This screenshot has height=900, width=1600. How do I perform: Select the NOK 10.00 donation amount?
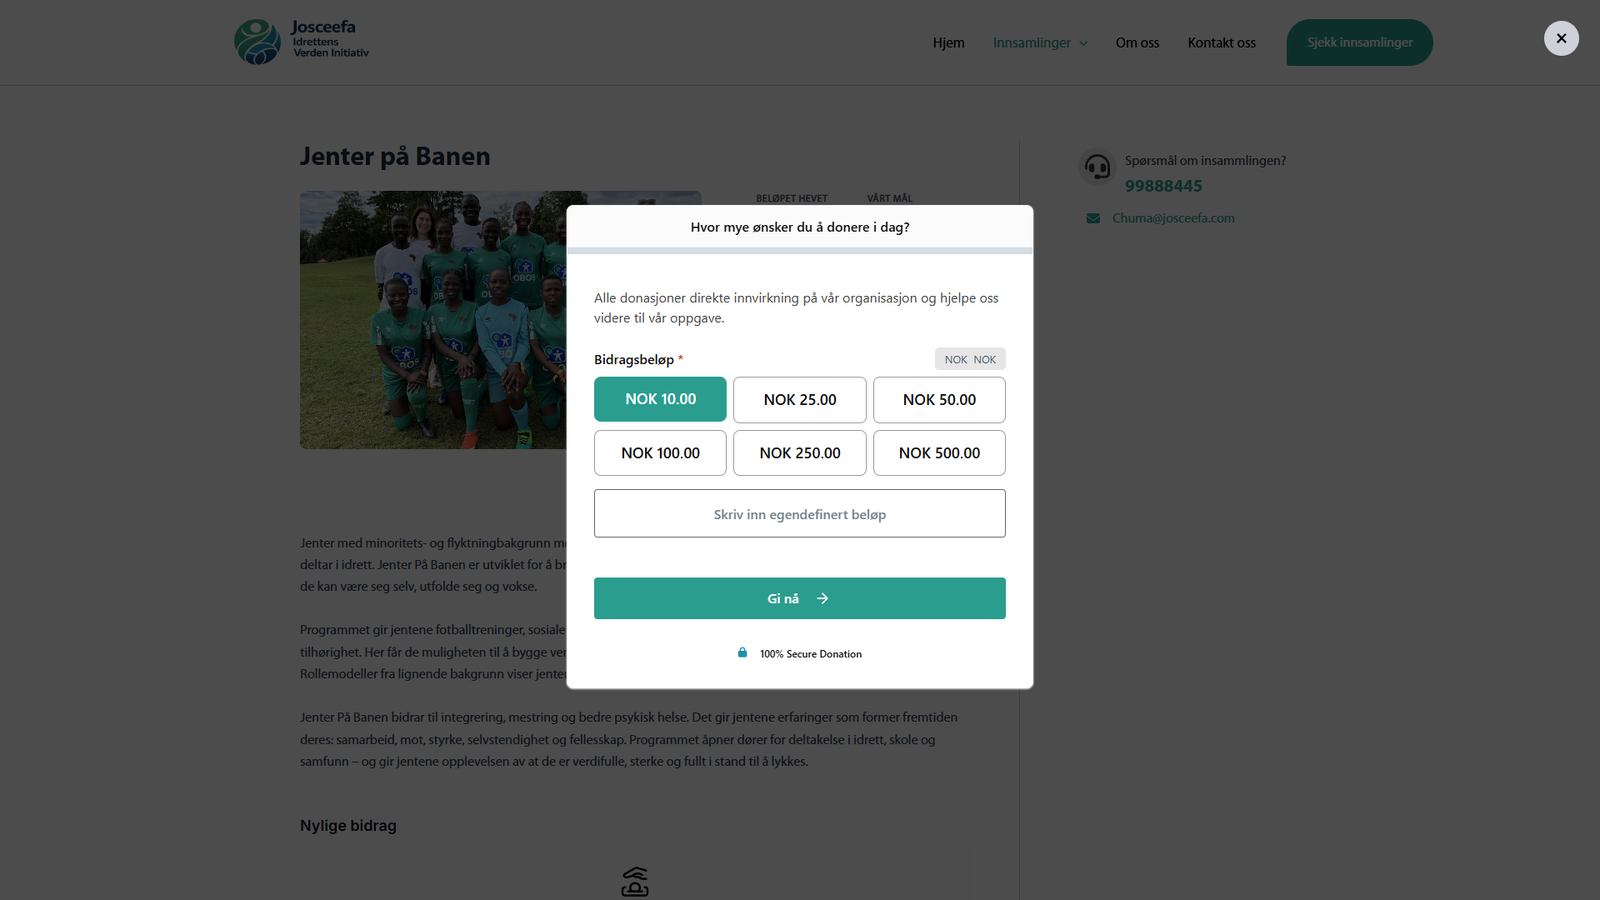click(660, 399)
